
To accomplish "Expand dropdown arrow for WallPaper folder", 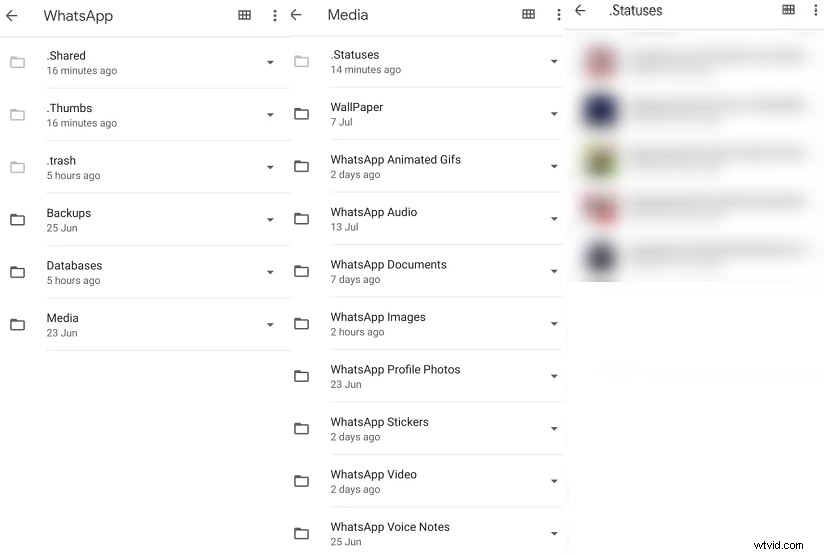I will pos(554,114).
